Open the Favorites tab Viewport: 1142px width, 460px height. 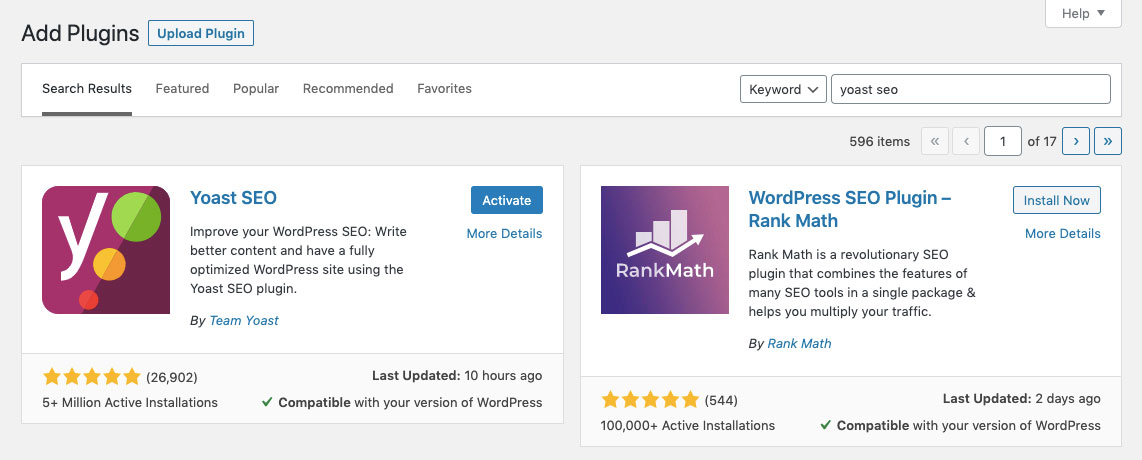point(444,88)
